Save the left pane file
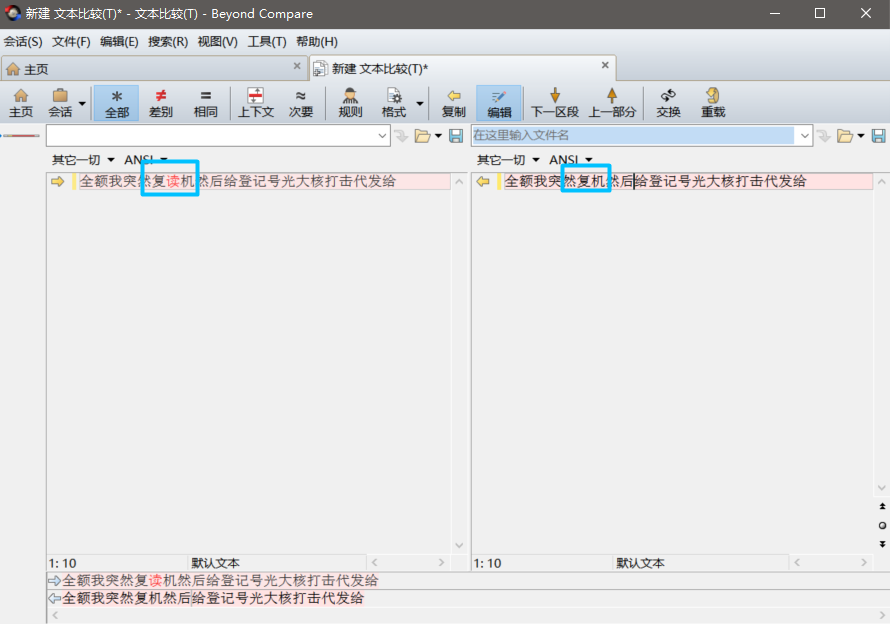This screenshot has height=624, width=890. pyautogui.click(x=456, y=136)
